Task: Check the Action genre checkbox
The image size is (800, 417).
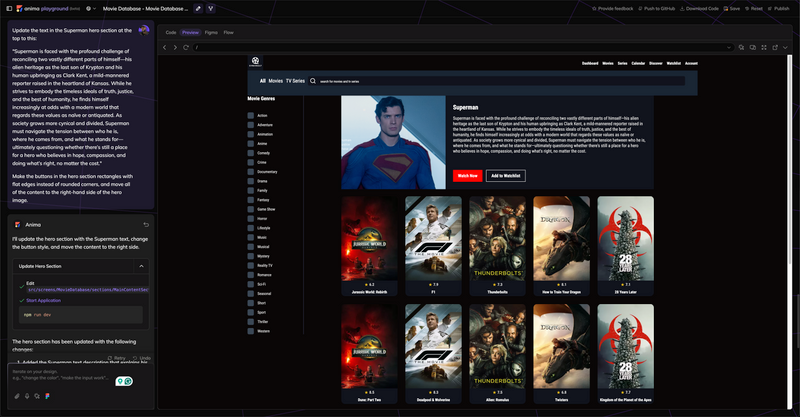Action: 251,115
